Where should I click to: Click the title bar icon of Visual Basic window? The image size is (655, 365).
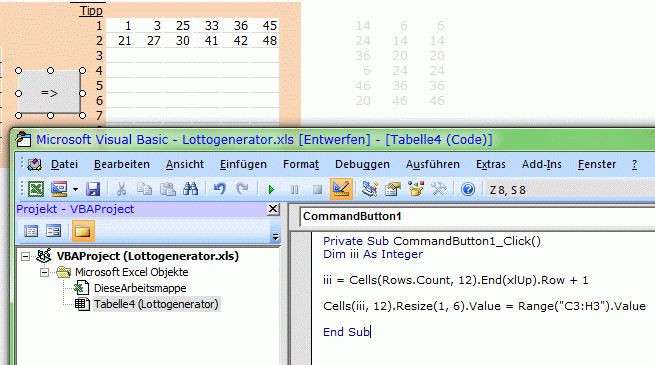point(24,139)
